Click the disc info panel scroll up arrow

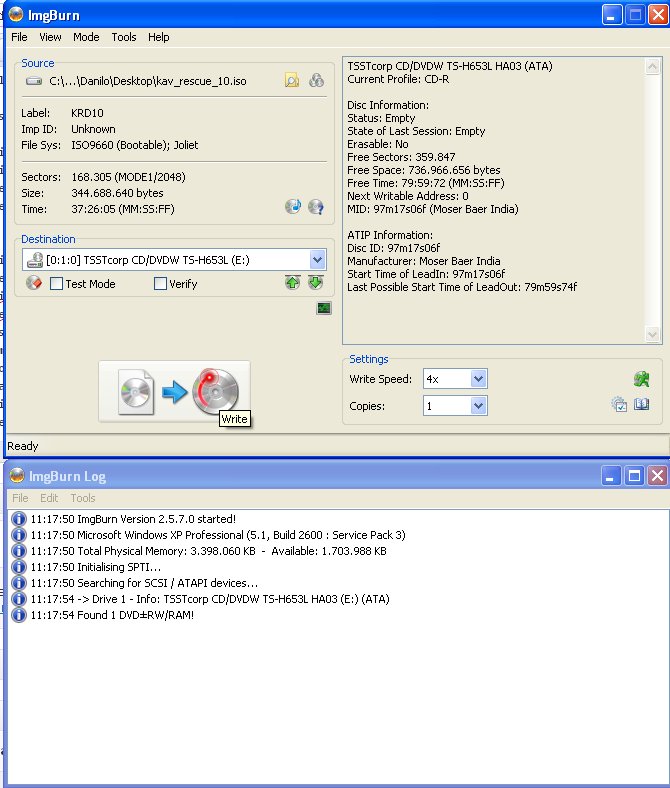tap(652, 66)
